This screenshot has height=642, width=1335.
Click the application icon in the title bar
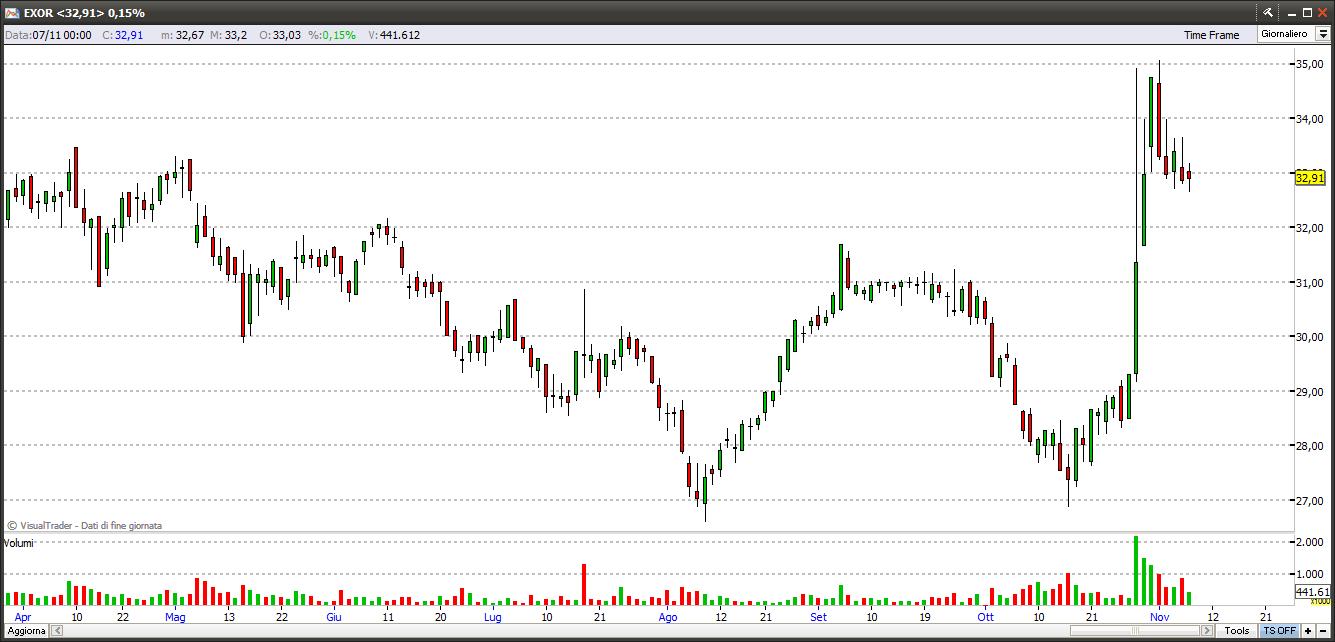(x=12, y=13)
